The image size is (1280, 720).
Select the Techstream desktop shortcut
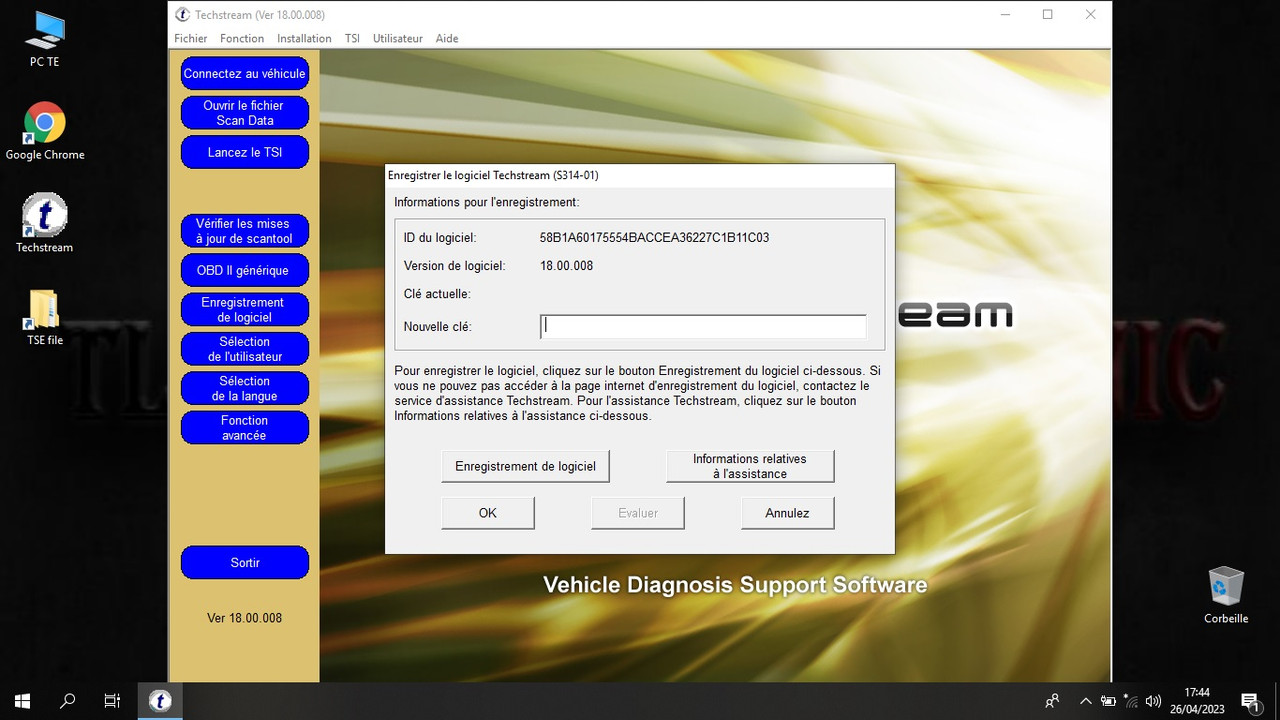click(x=45, y=223)
